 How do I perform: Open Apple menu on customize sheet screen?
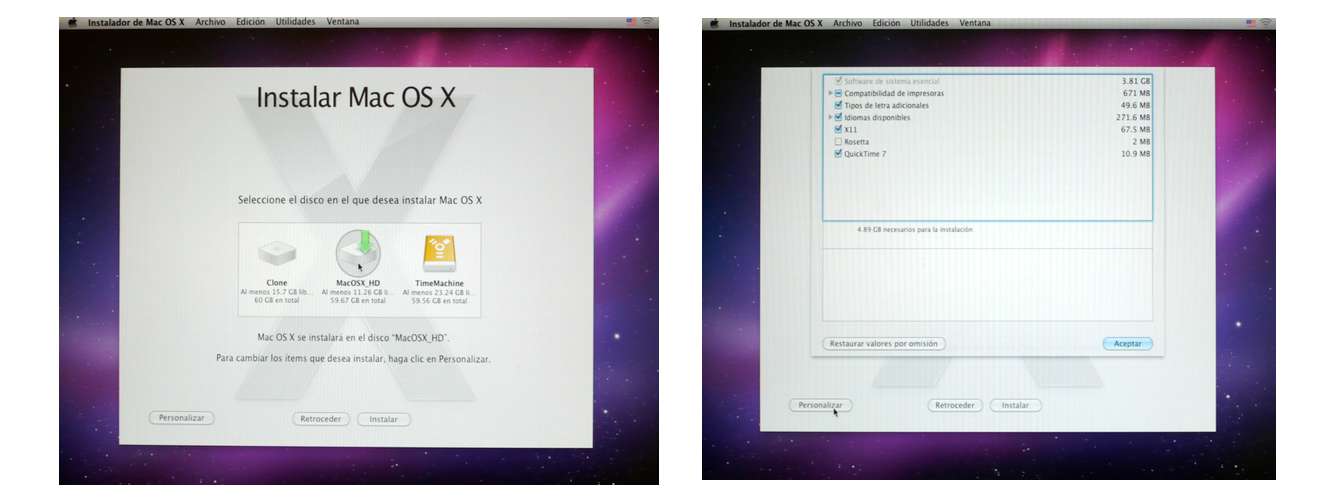[715, 23]
